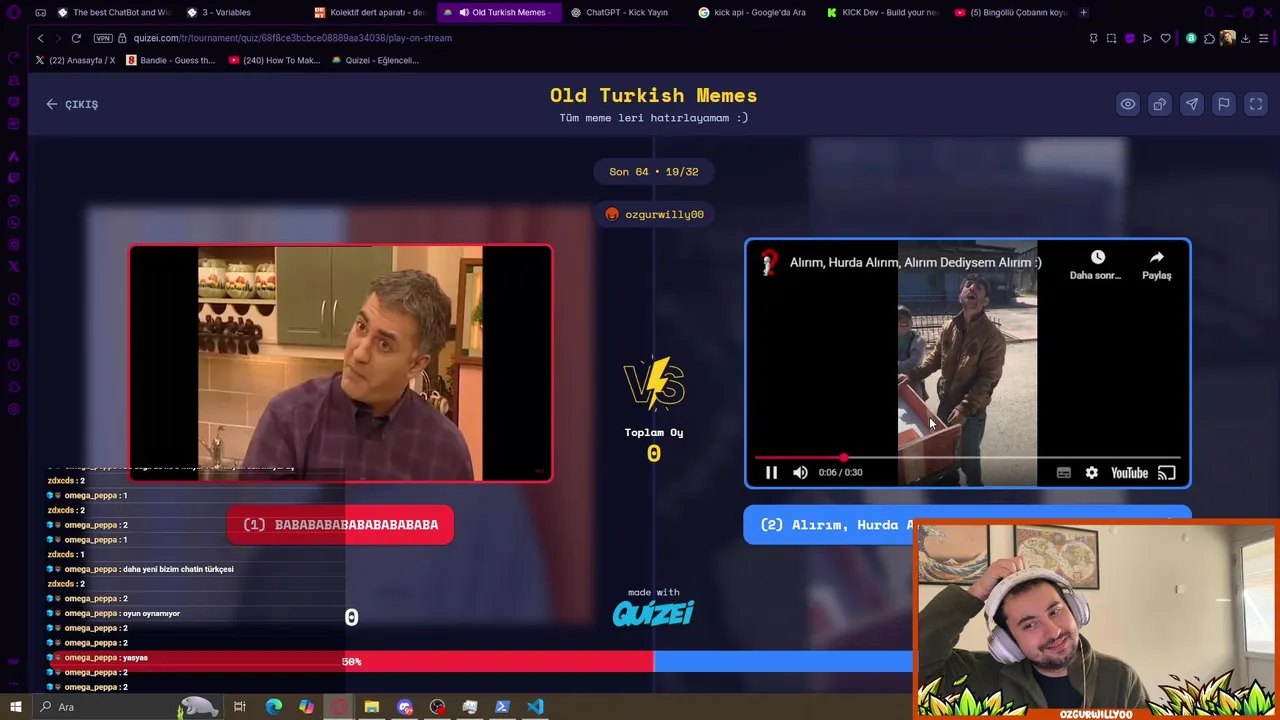
Task: Vote for (1) BABABABABABABABABABA
Action: tap(340, 525)
